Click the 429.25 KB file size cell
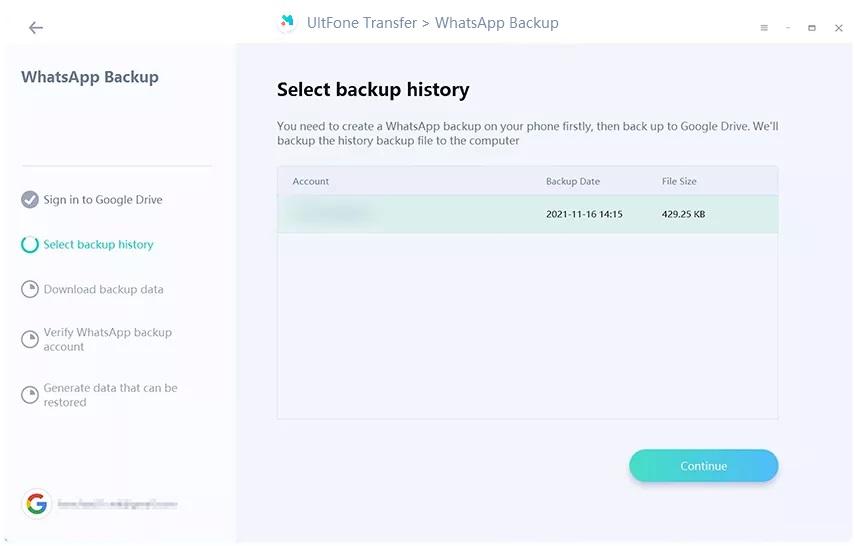Image resolution: width=855 pixels, height=546 pixels. (x=683, y=214)
